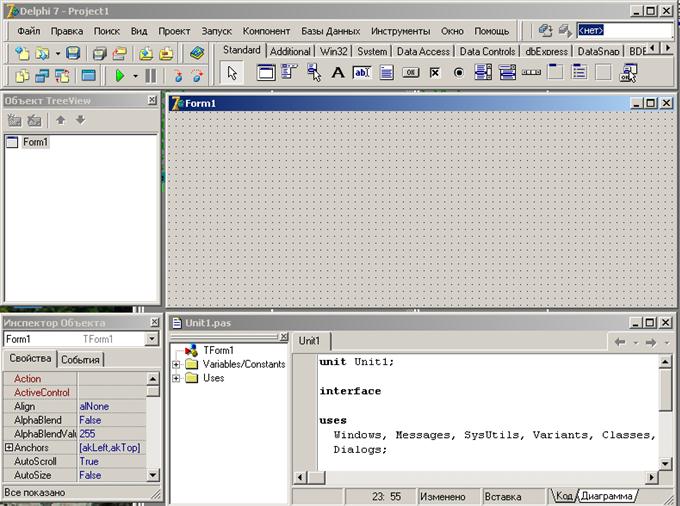Screen dimensions: 680x506
Task: Select the Frames component icon
Action: 266,72
